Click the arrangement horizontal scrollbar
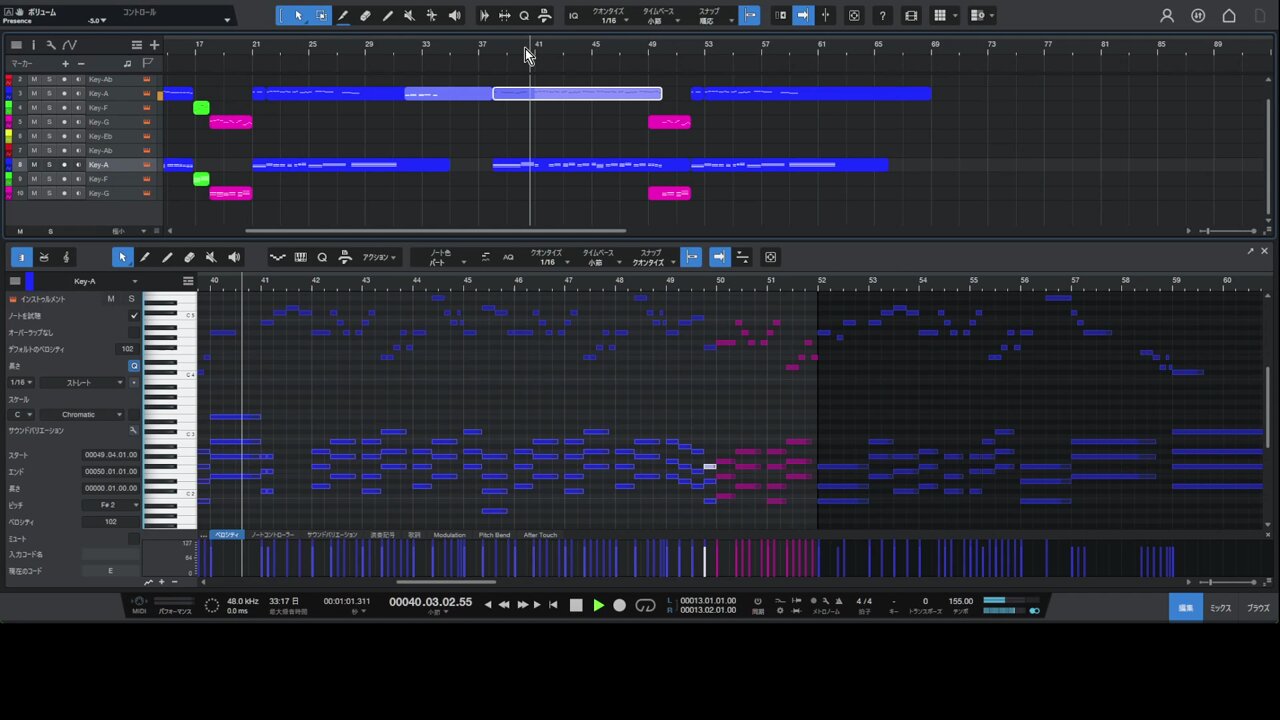 (x=435, y=231)
